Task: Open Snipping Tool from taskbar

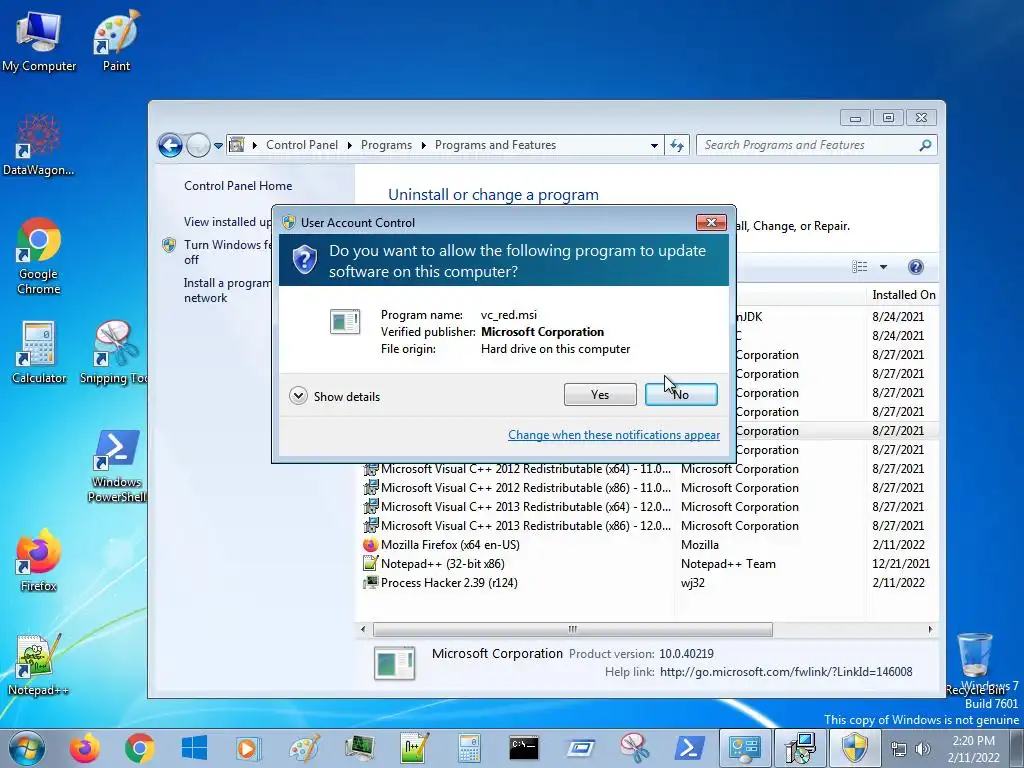Action: click(635, 748)
